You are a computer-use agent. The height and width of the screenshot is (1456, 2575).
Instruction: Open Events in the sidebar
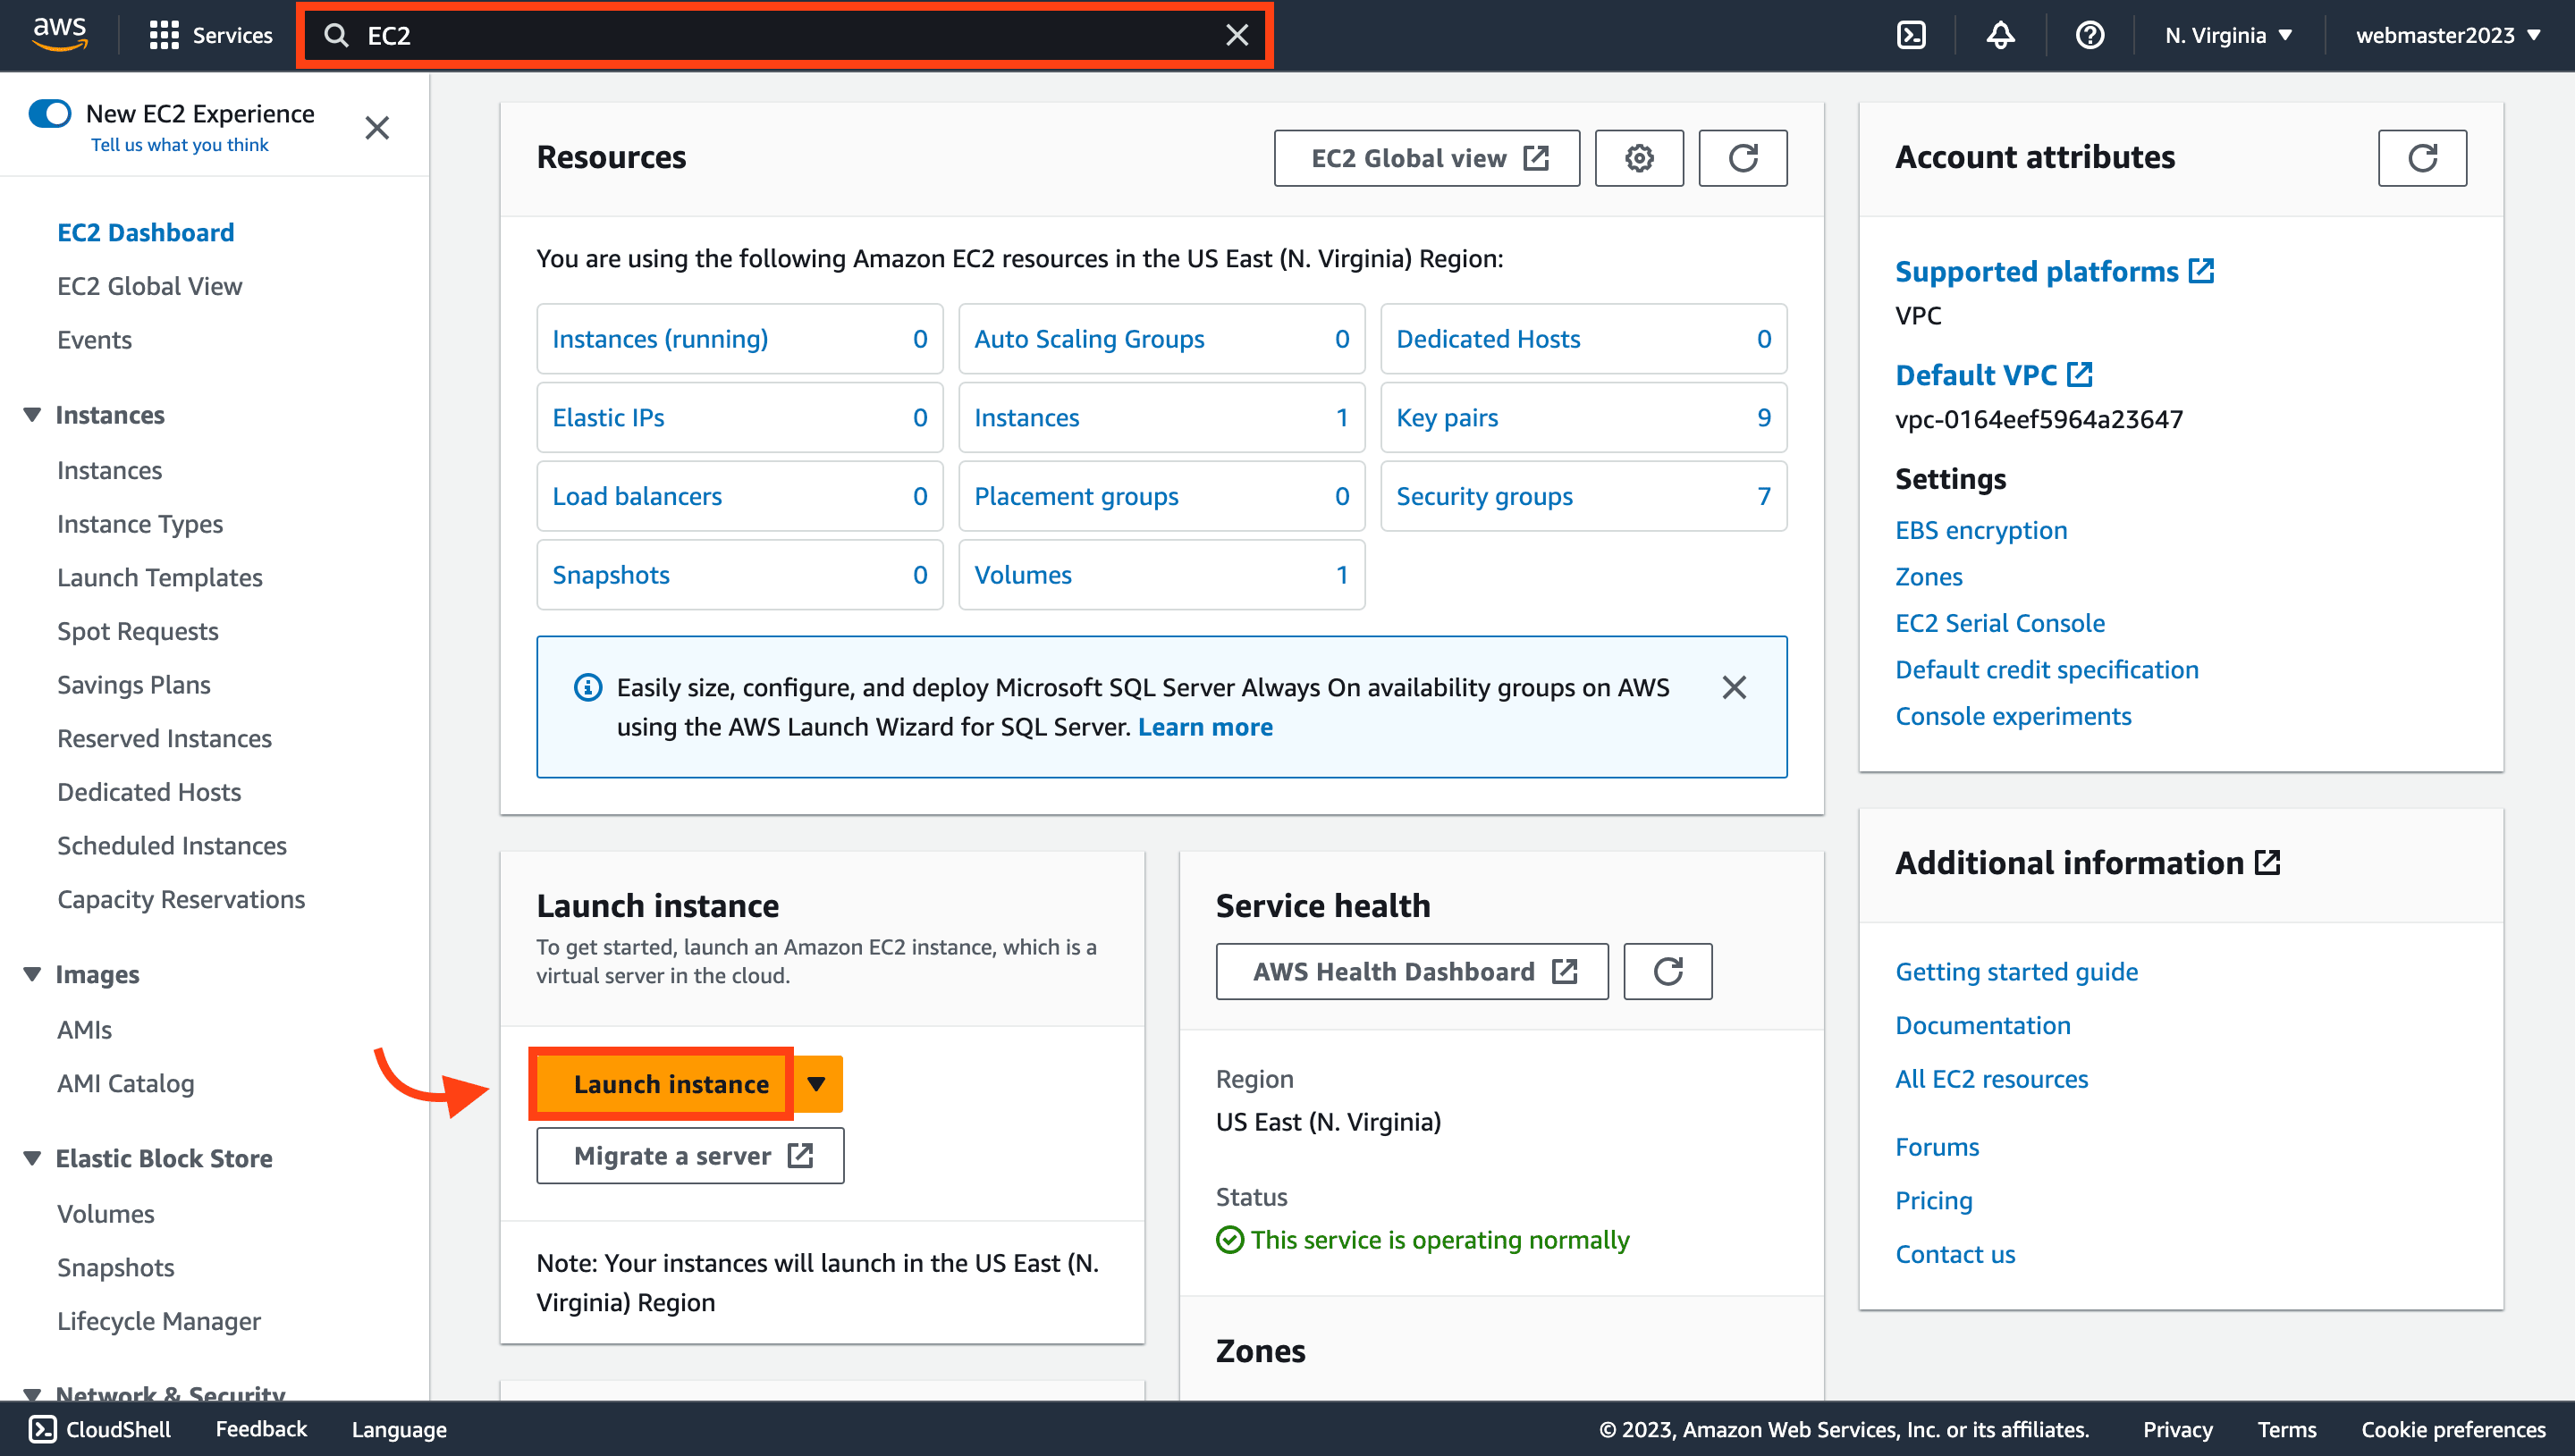pyautogui.click(x=95, y=340)
